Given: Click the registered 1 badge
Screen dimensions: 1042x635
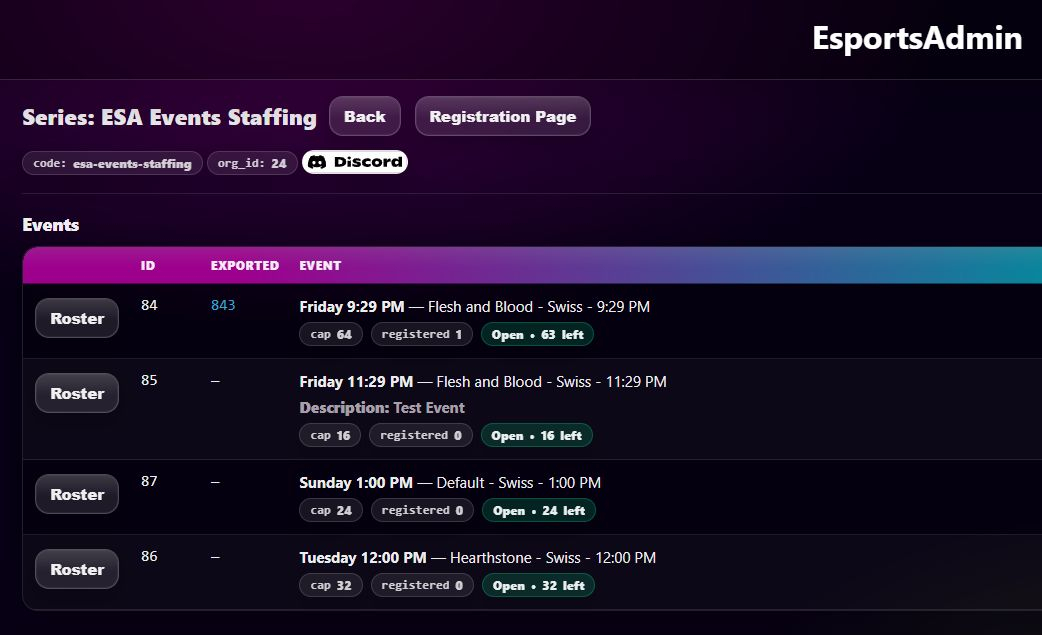Looking at the screenshot, I should 421,335.
